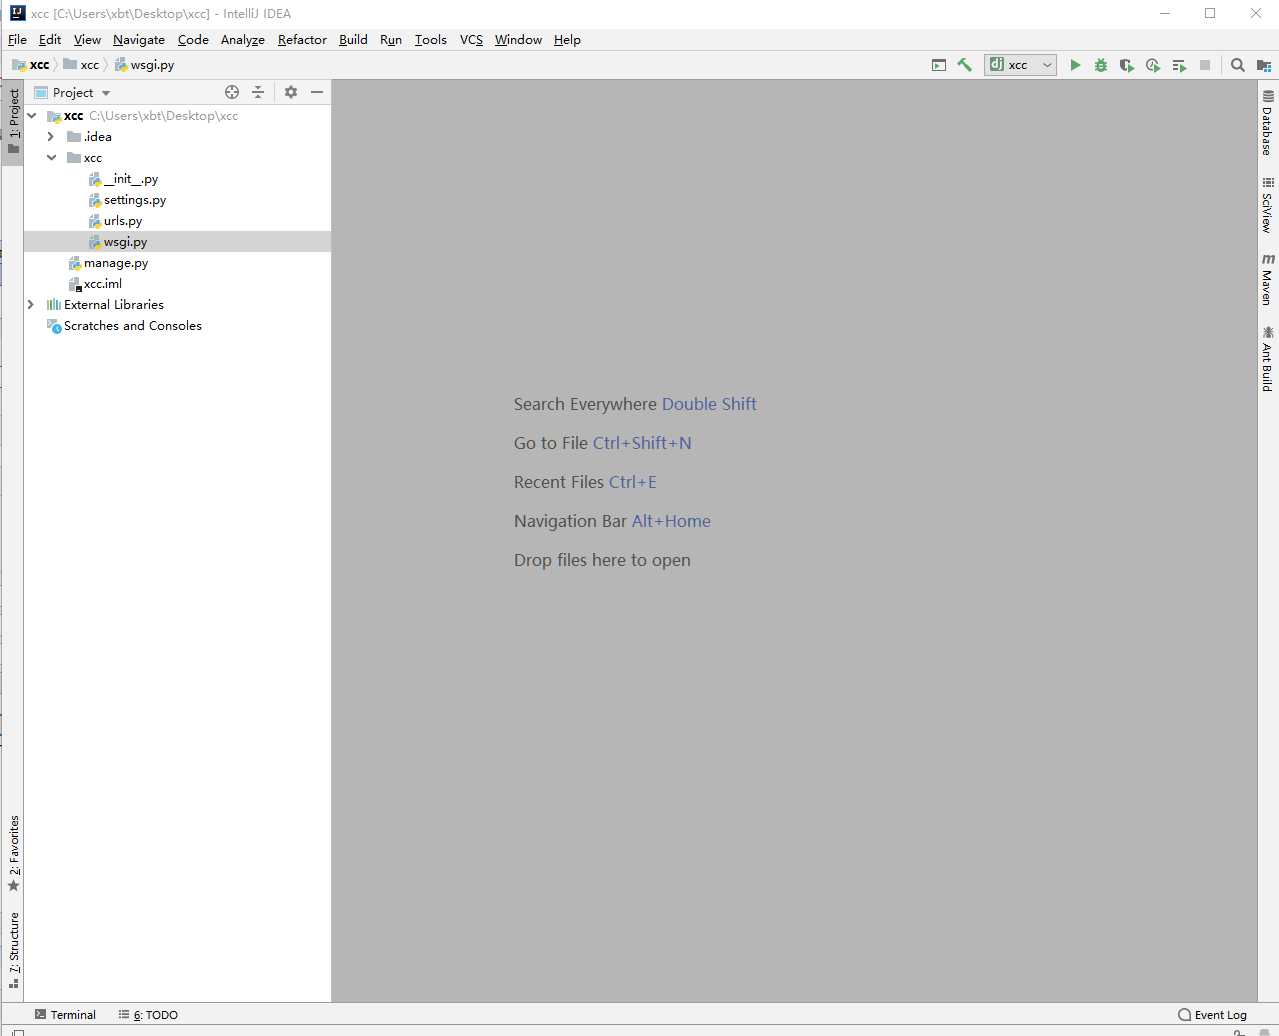Run xcc with Coverage icon
1279x1036 pixels.
coord(1127,65)
